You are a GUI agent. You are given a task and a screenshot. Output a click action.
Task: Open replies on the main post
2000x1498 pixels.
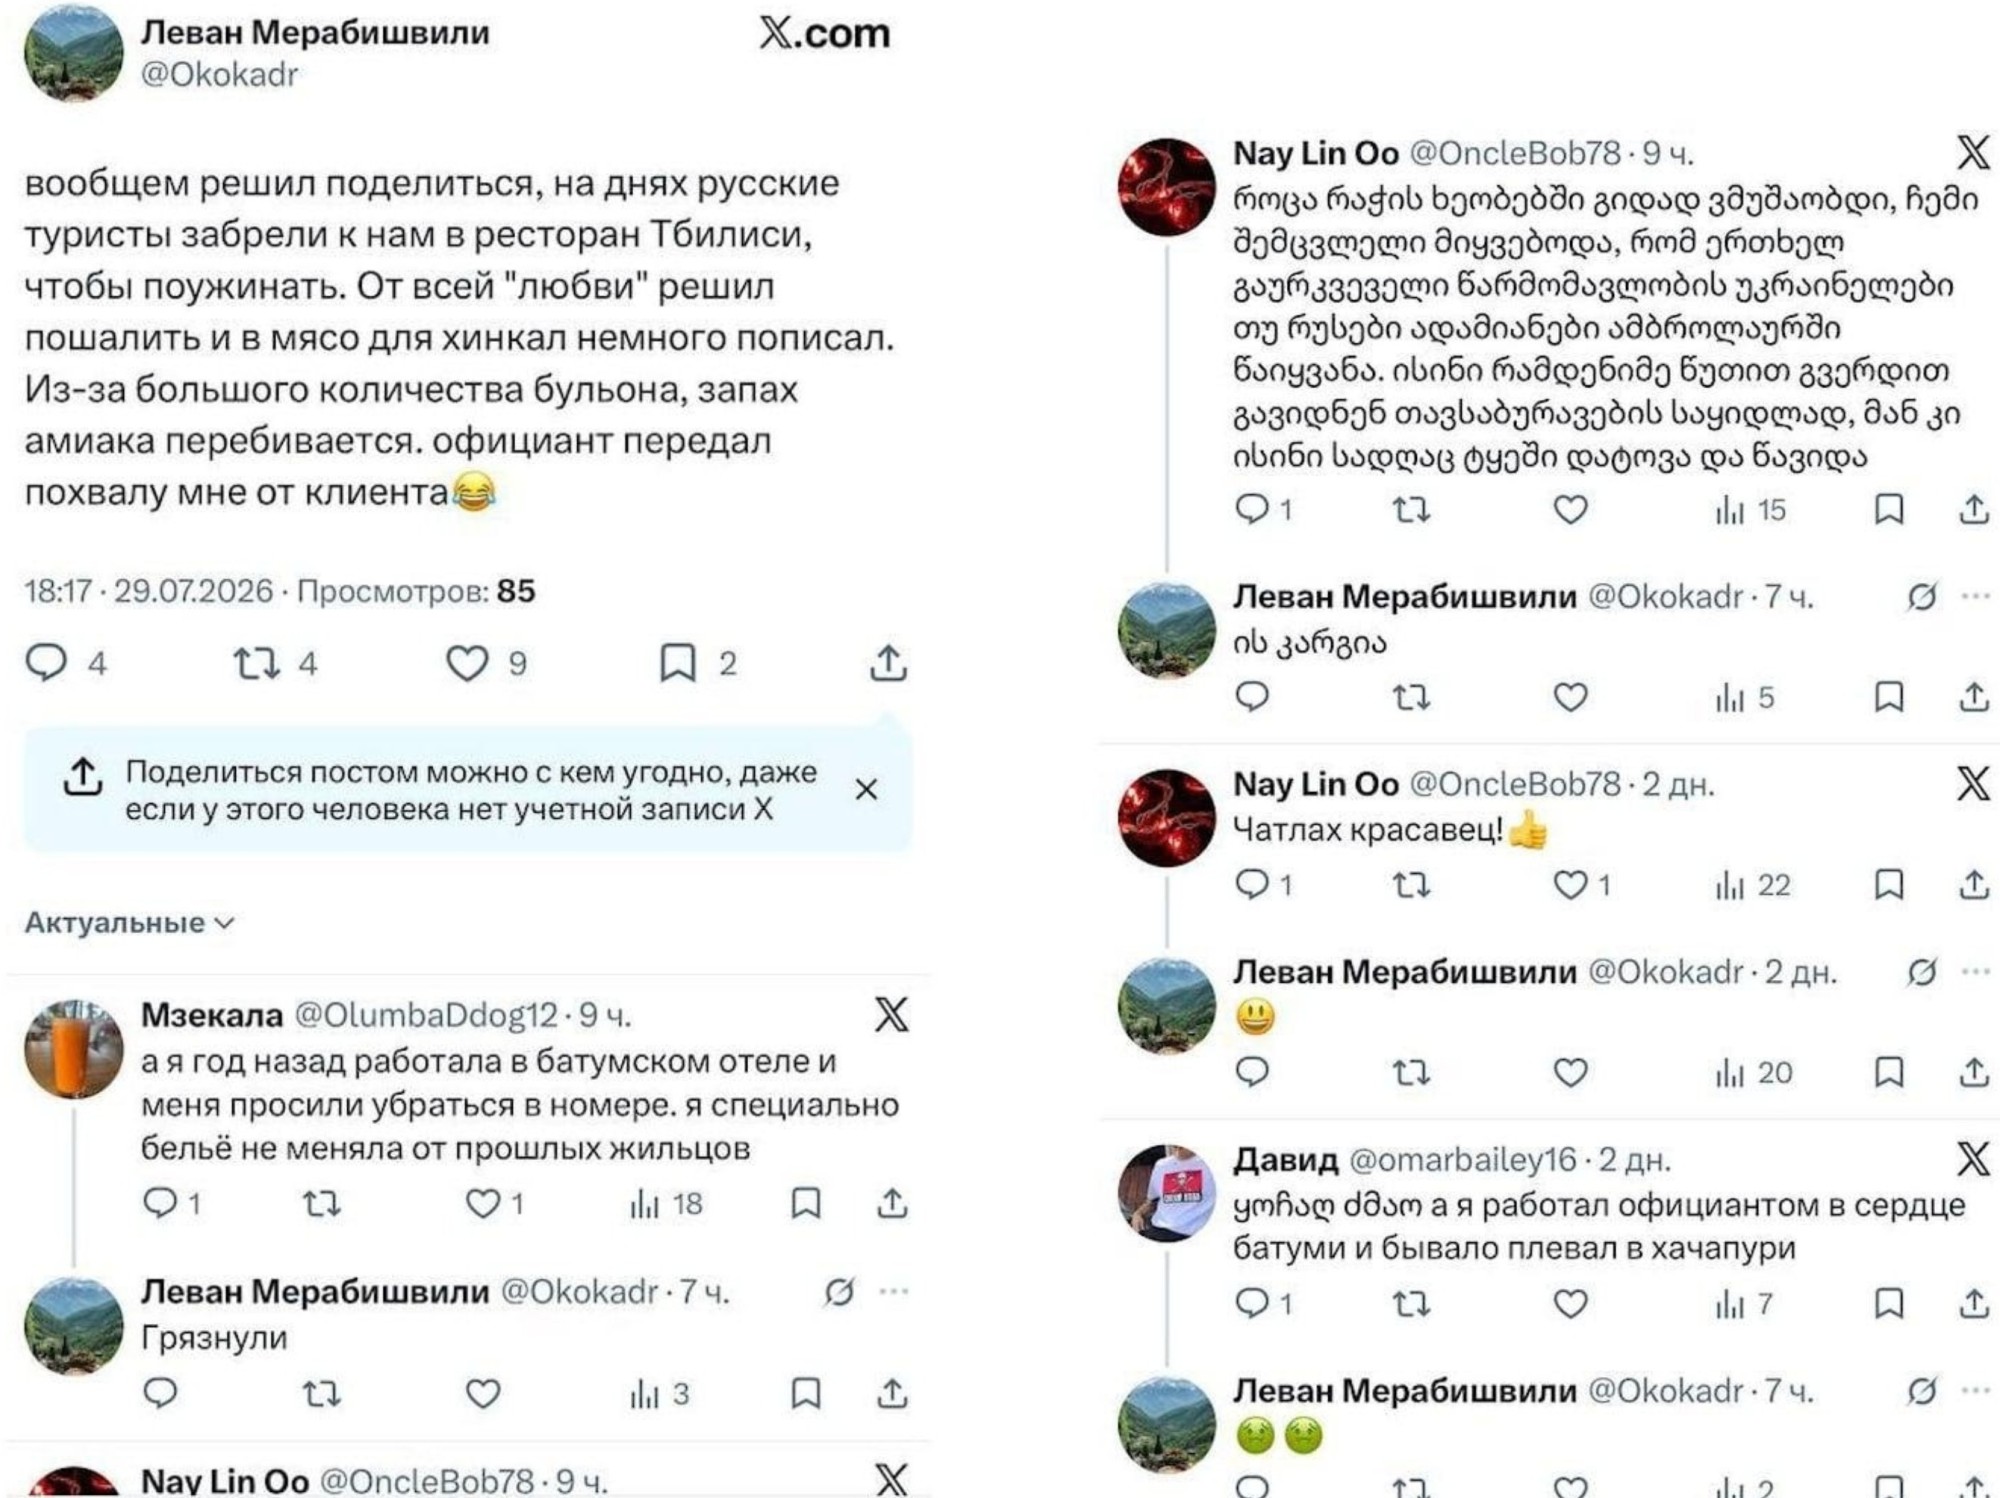pyautogui.click(x=46, y=663)
